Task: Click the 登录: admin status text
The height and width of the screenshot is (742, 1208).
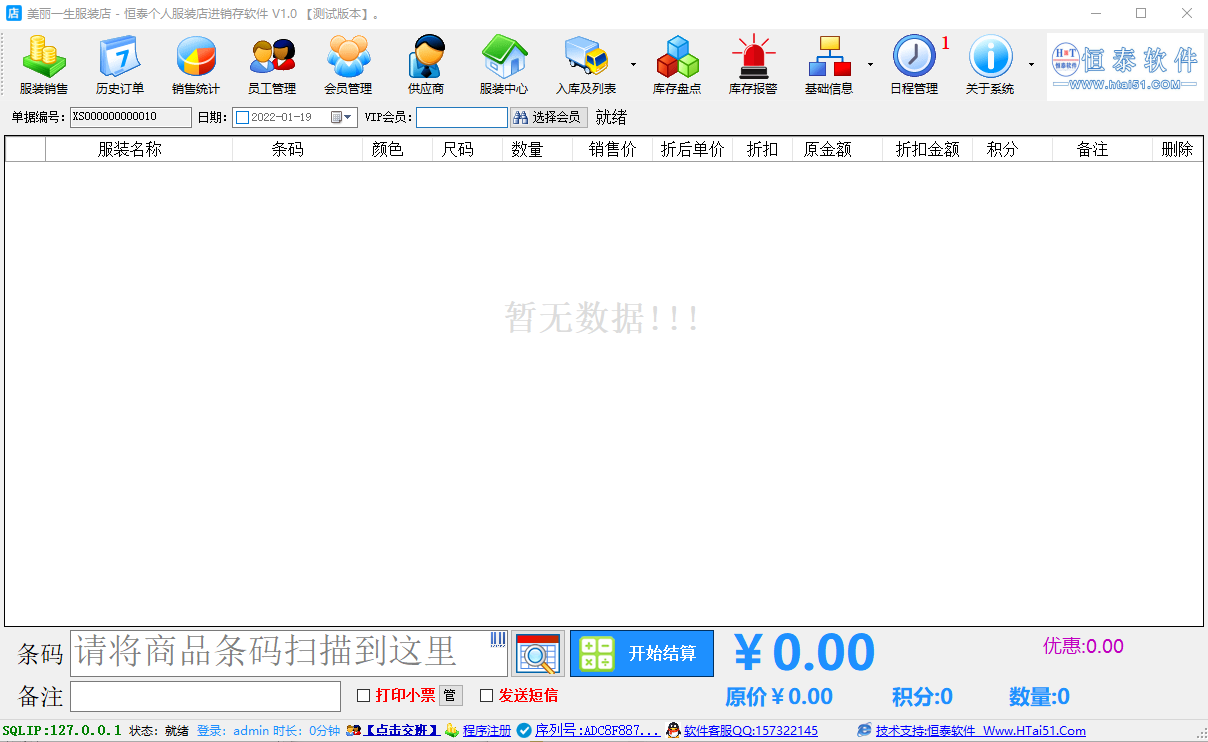Action: click(x=233, y=731)
